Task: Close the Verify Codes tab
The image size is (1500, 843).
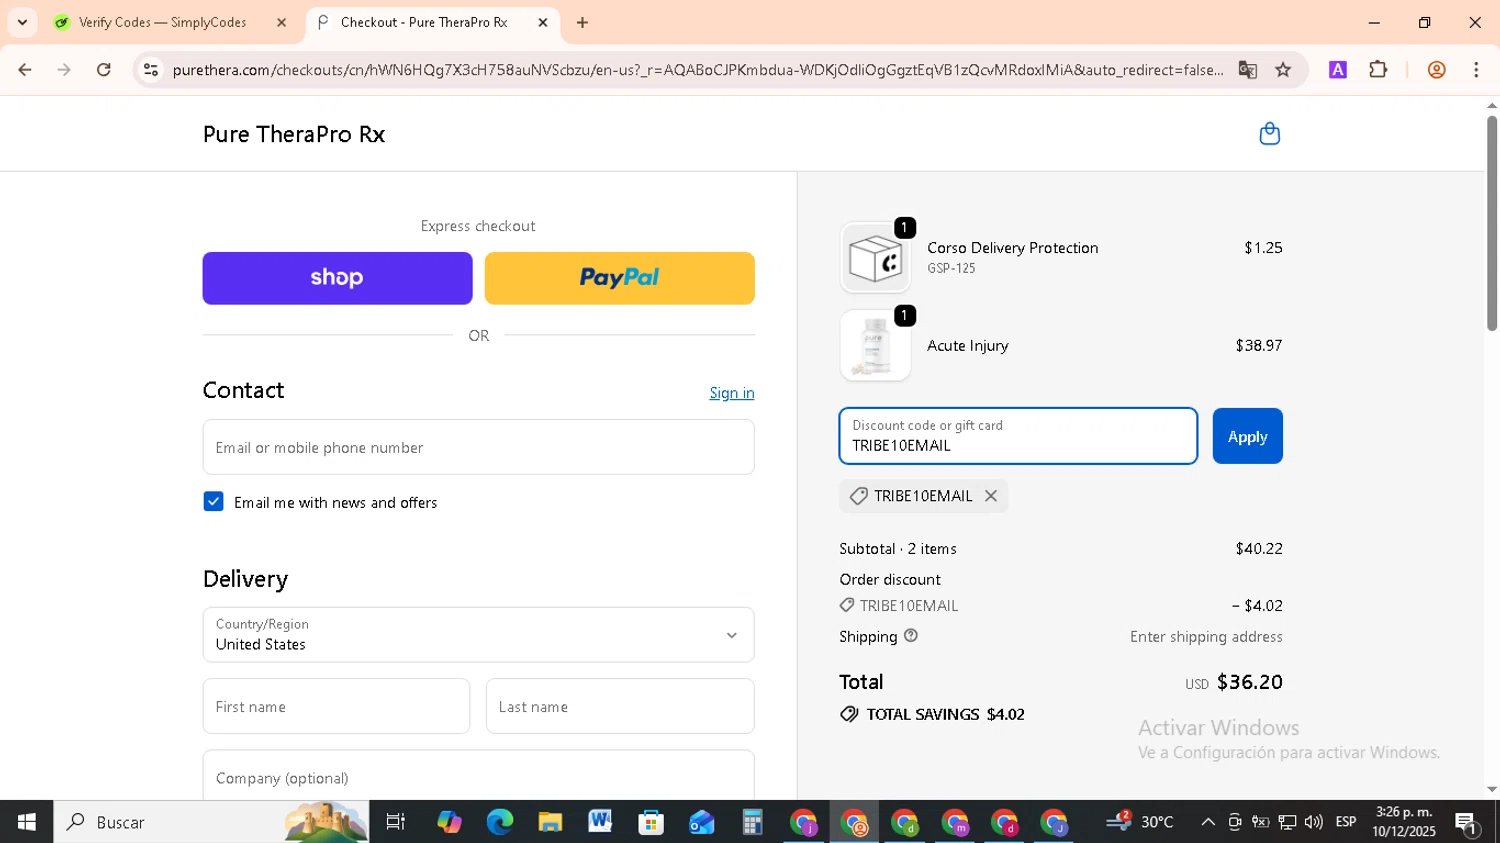Action: 281,22
